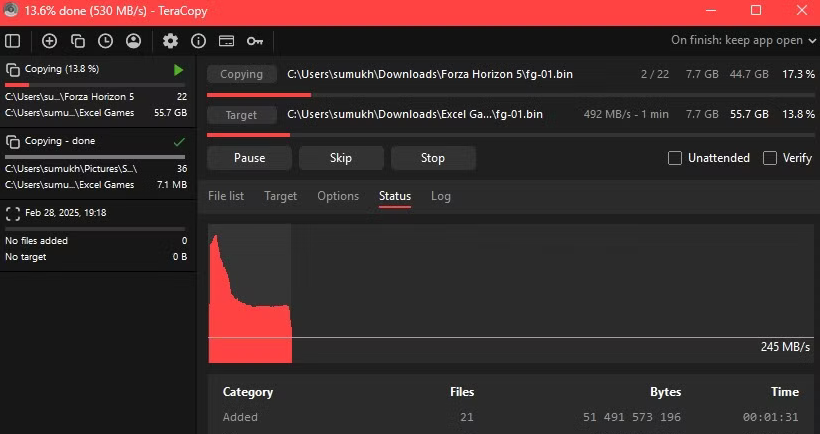Click the Category column header
This screenshot has width=820, height=434.
pyautogui.click(x=248, y=392)
